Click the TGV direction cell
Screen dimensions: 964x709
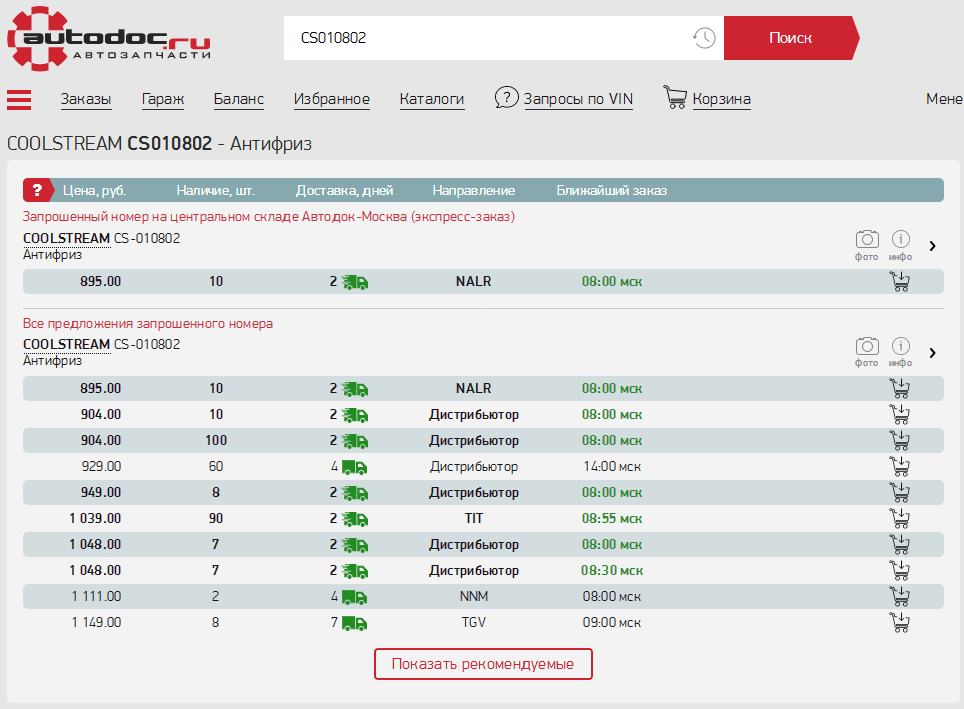(473, 622)
